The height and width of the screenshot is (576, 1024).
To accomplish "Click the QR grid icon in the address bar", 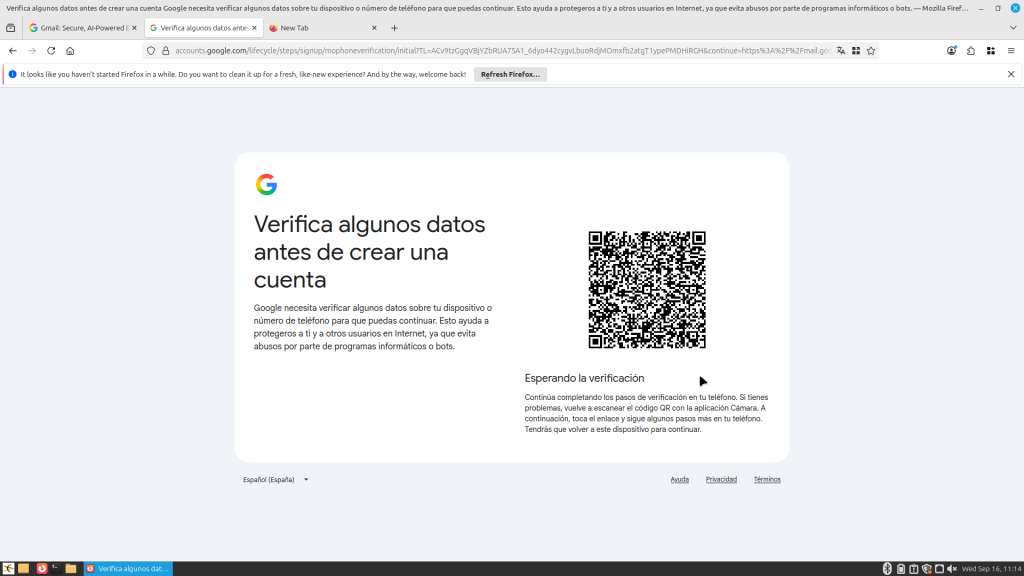I will point(856,51).
